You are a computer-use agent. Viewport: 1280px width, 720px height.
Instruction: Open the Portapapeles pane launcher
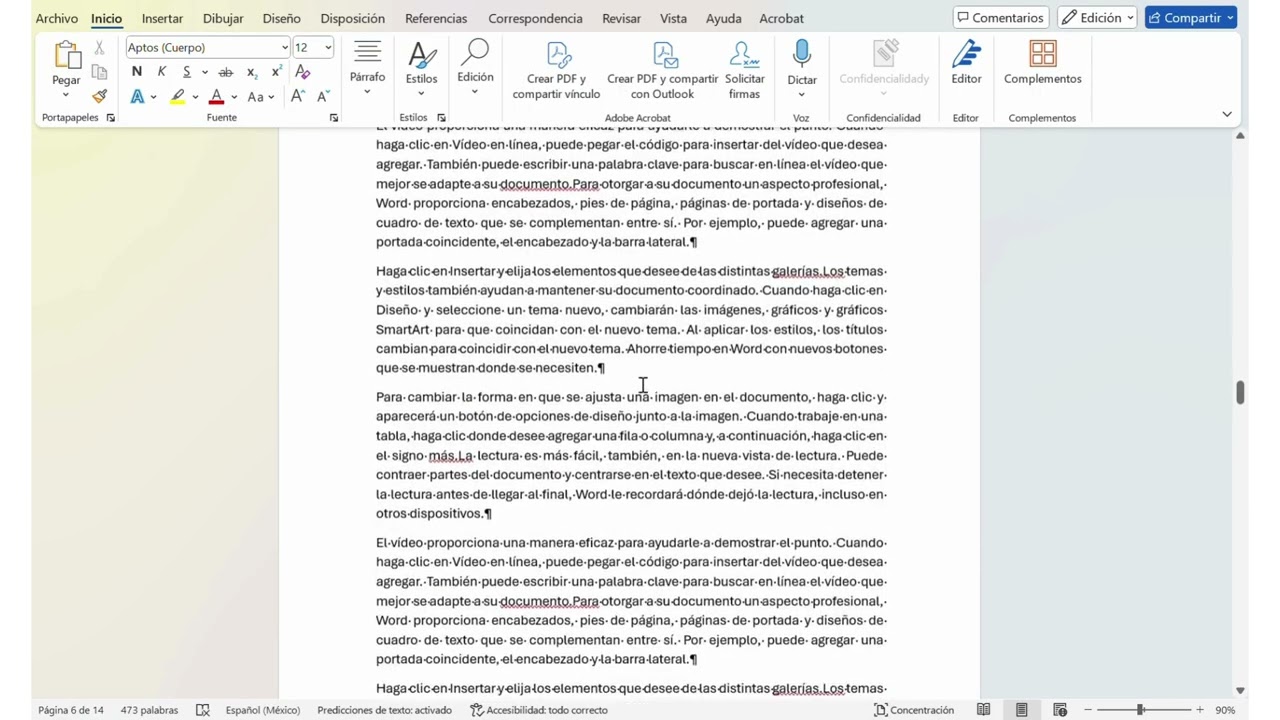(111, 118)
